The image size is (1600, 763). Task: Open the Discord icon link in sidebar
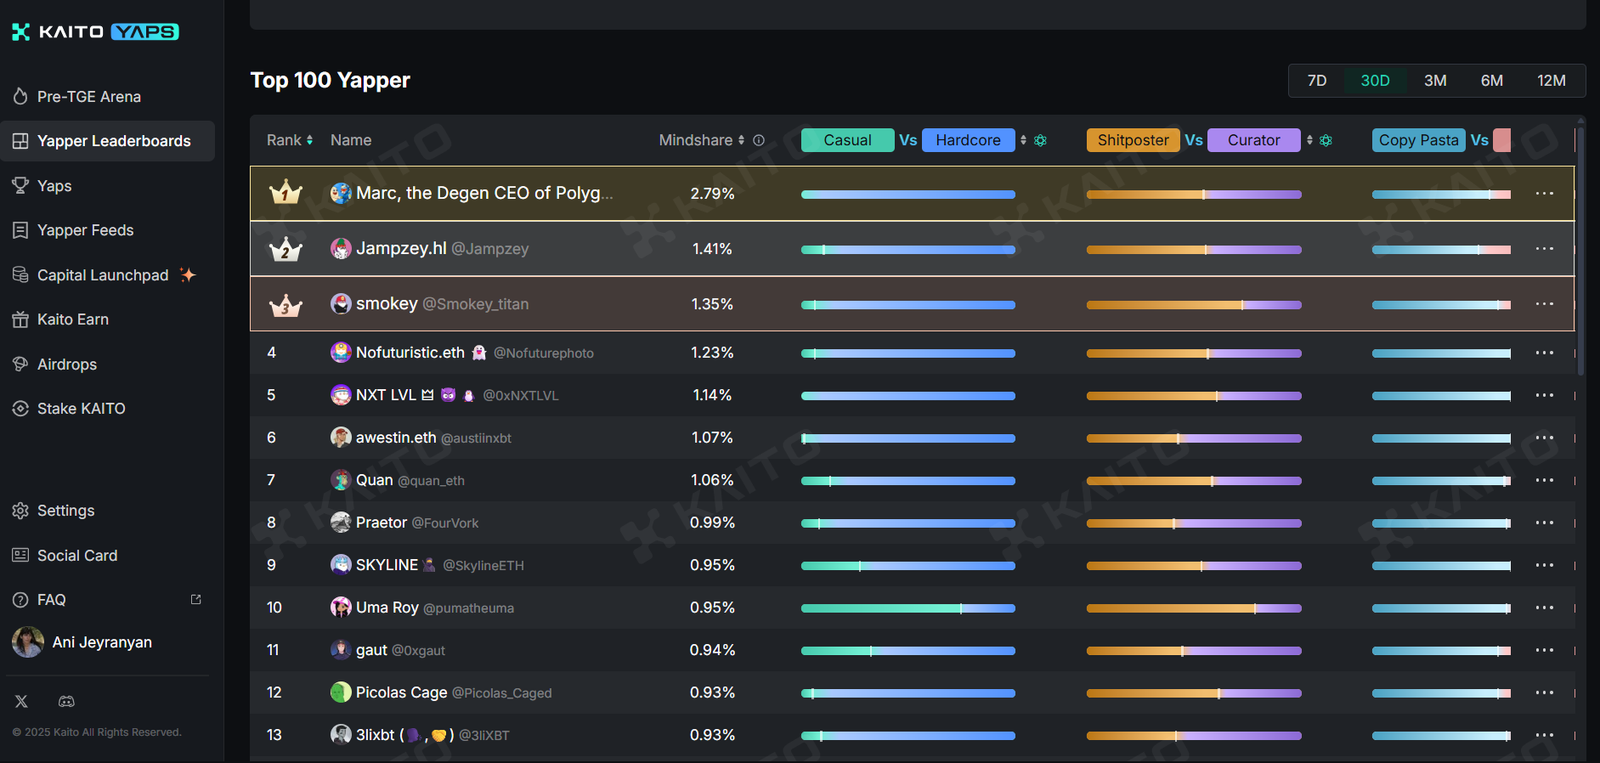[x=66, y=701]
